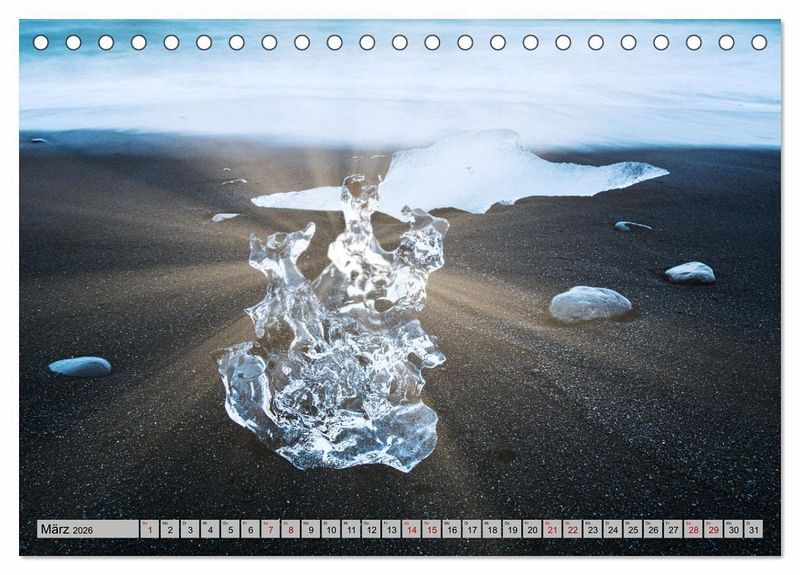
Task: Select the red day 22 cell
Action: click(x=573, y=529)
